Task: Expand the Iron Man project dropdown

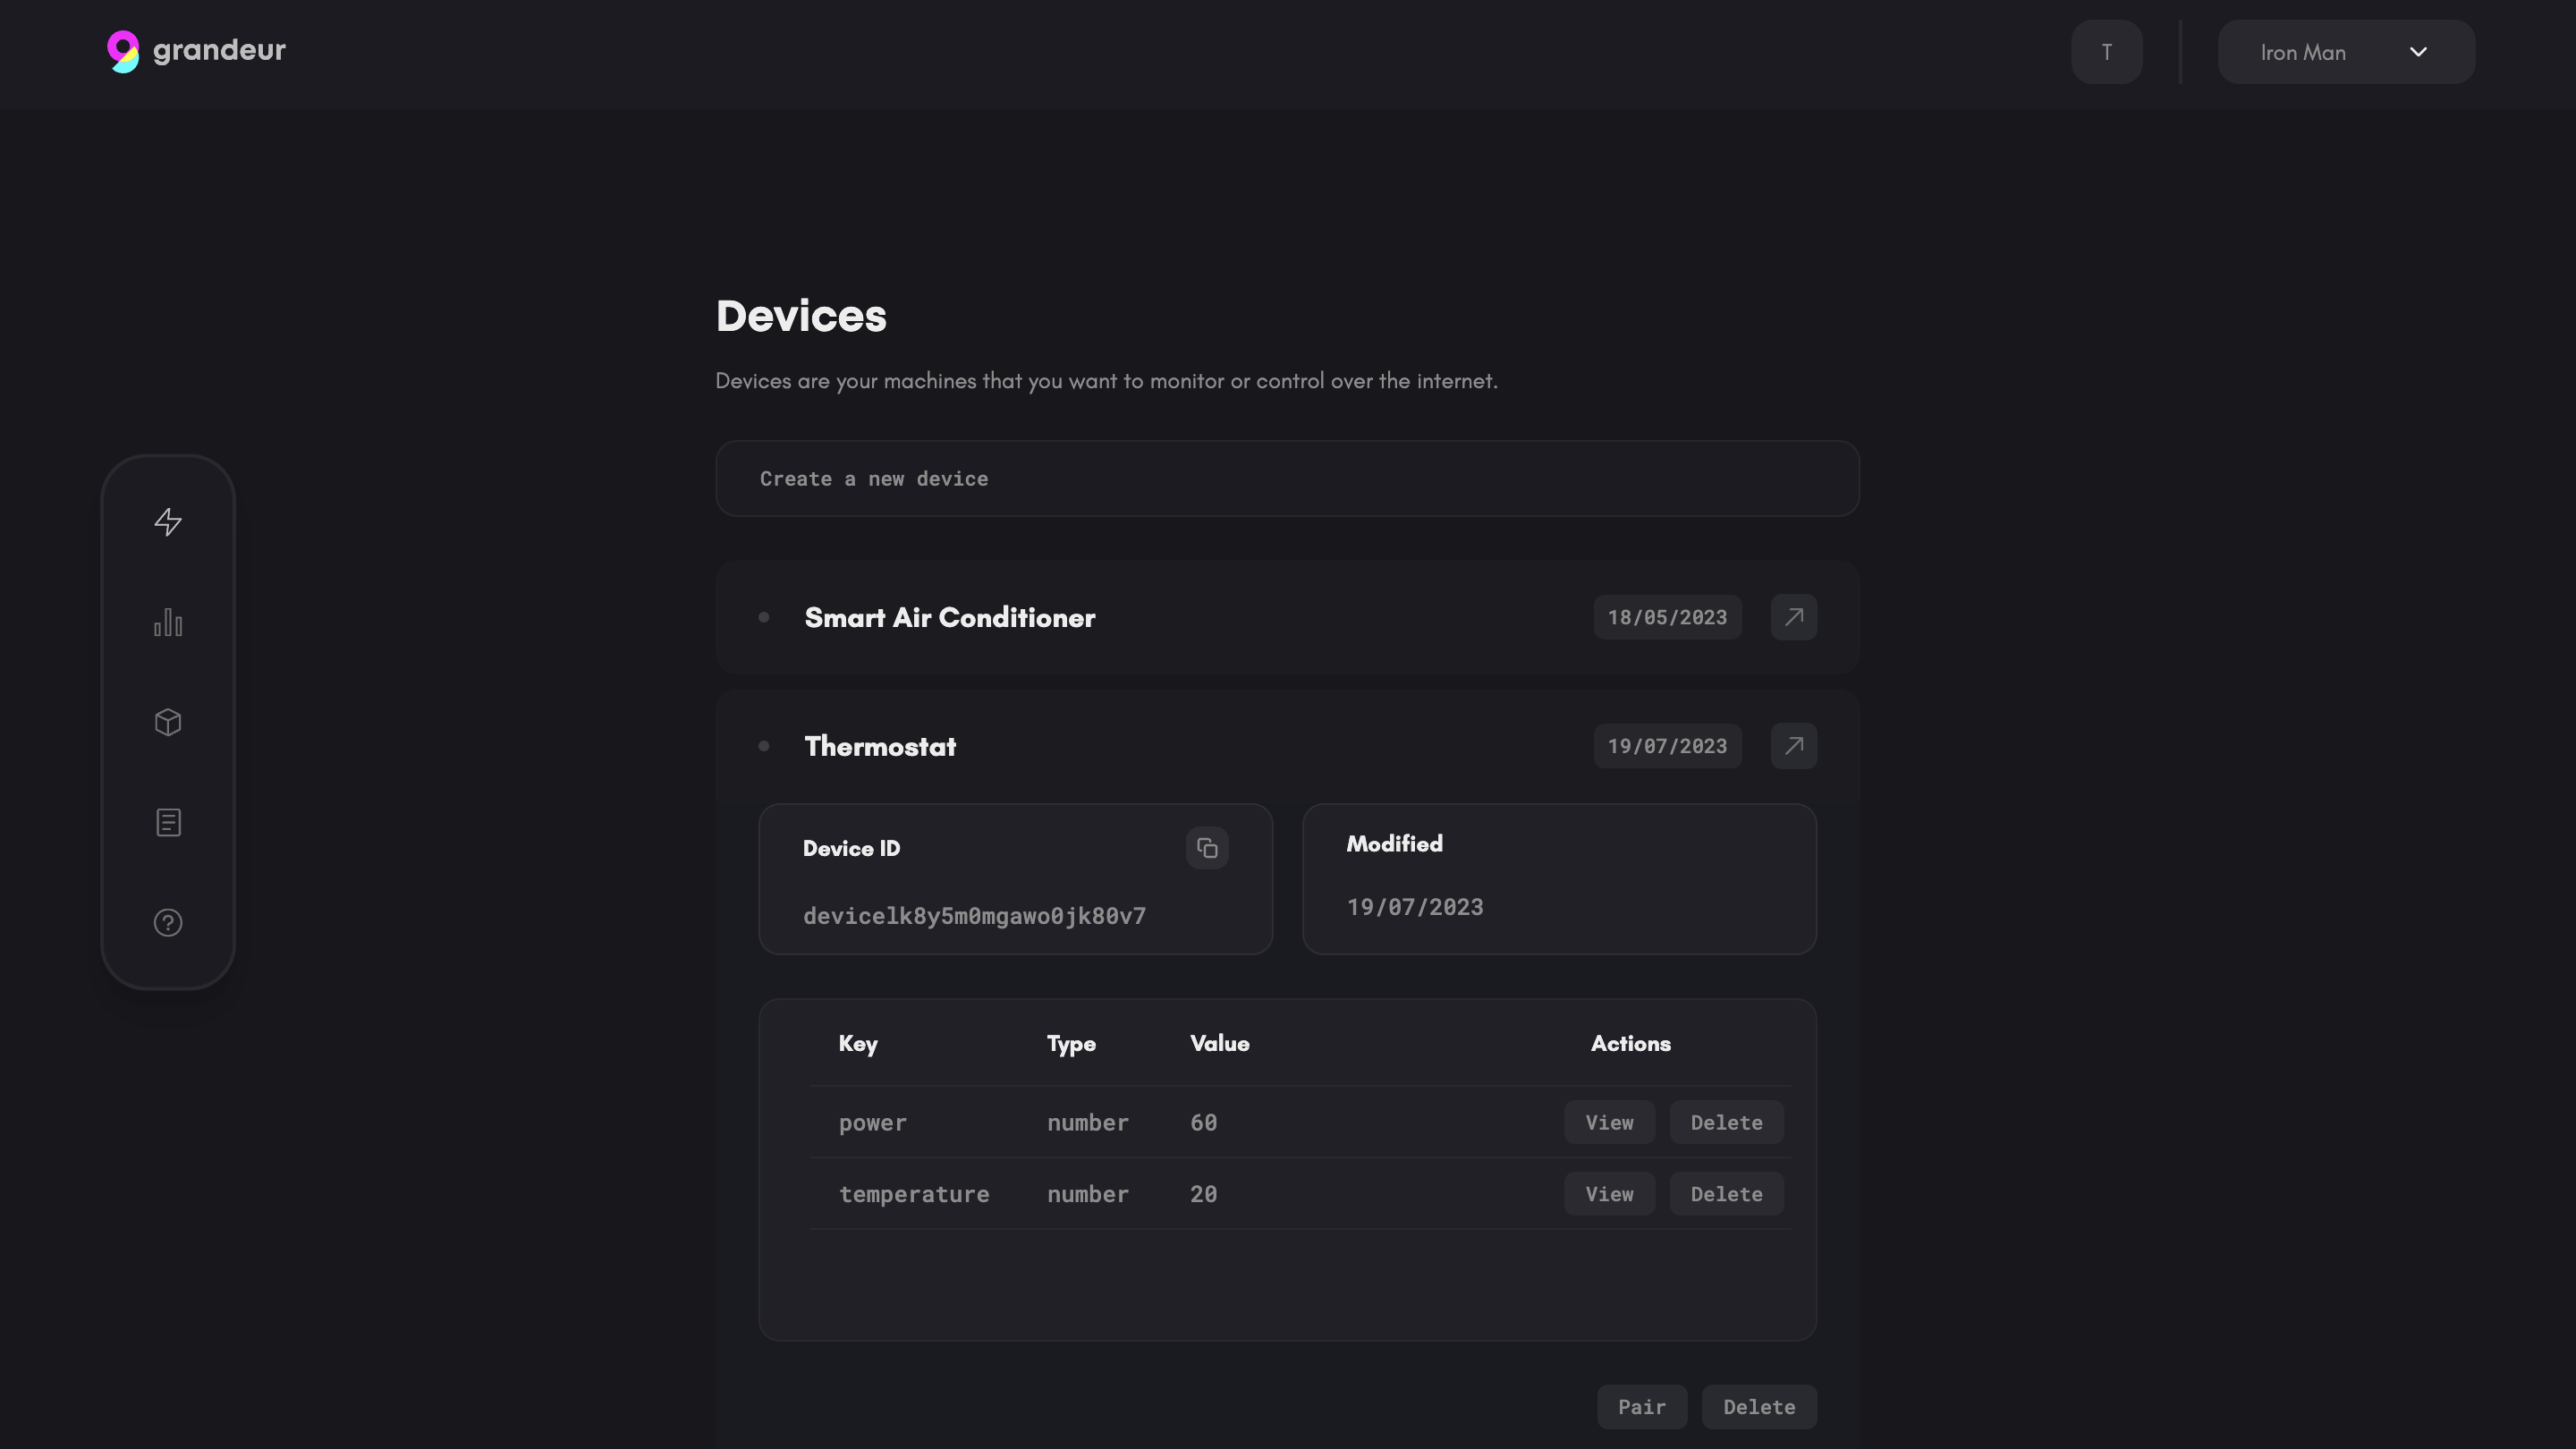Action: (2346, 52)
